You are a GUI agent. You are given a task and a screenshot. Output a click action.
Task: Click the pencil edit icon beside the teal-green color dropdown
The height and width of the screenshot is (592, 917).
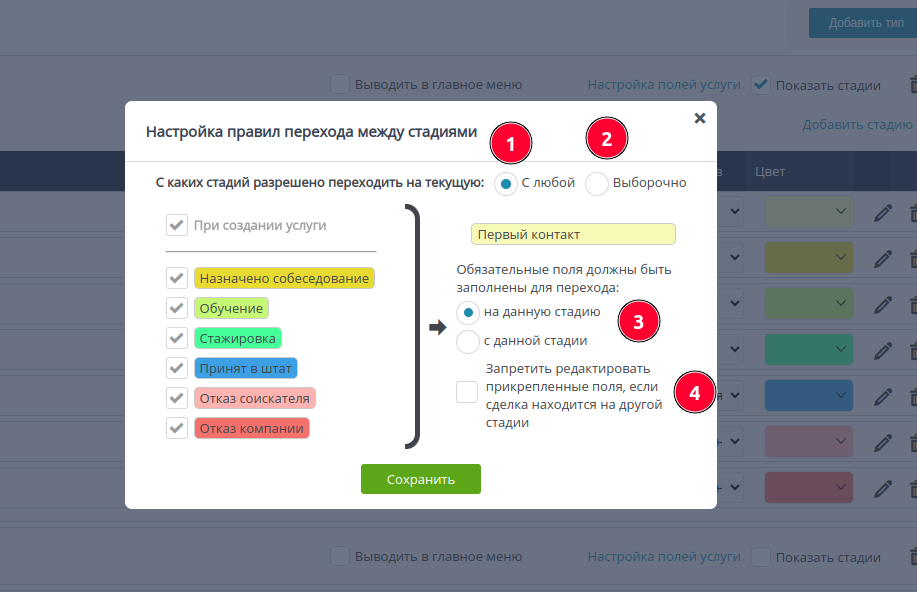[882, 349]
